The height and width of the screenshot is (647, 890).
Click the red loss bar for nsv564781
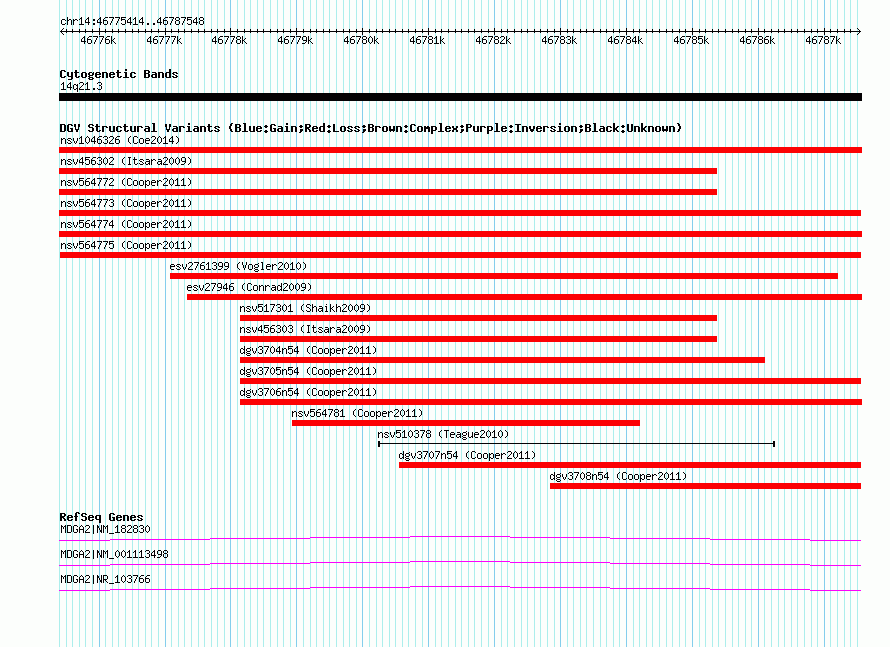pyautogui.click(x=465, y=423)
